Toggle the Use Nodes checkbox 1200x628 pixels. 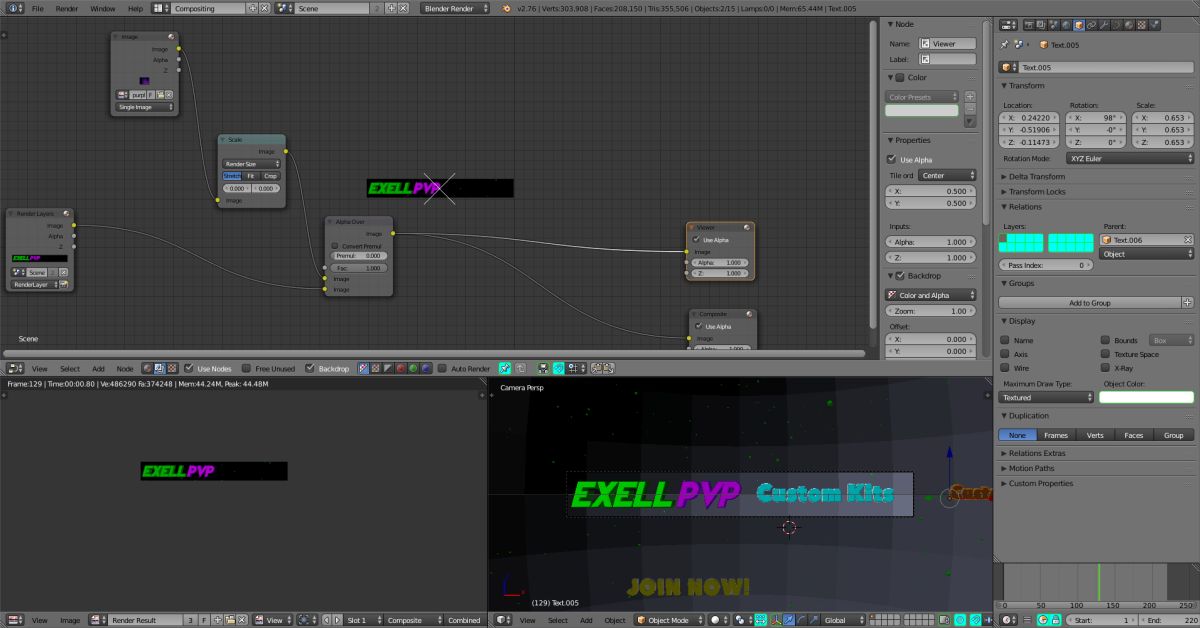click(x=189, y=368)
